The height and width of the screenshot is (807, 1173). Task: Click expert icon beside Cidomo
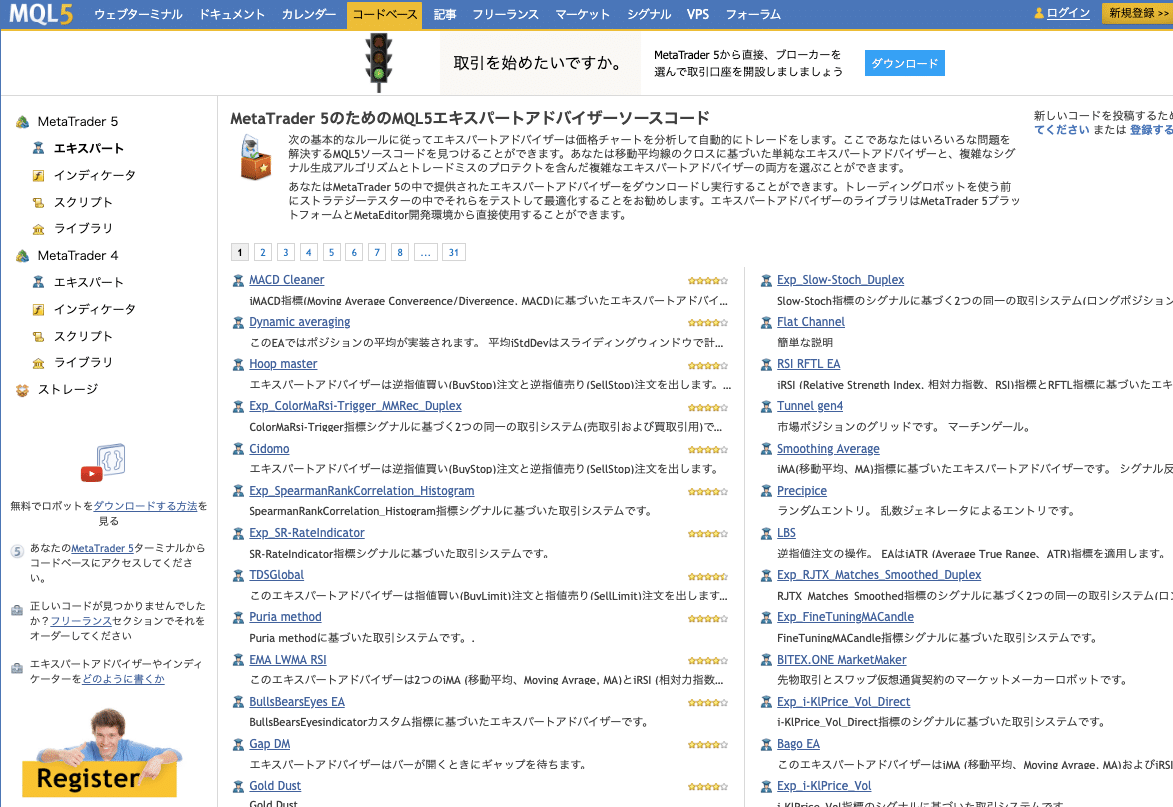[238, 449]
